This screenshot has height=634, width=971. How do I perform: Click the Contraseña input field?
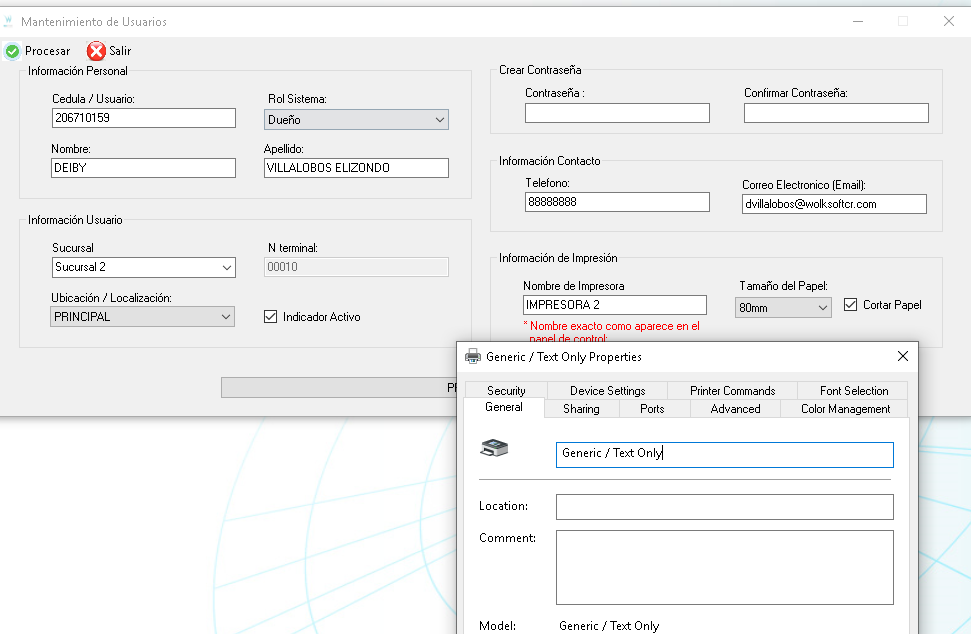(617, 113)
